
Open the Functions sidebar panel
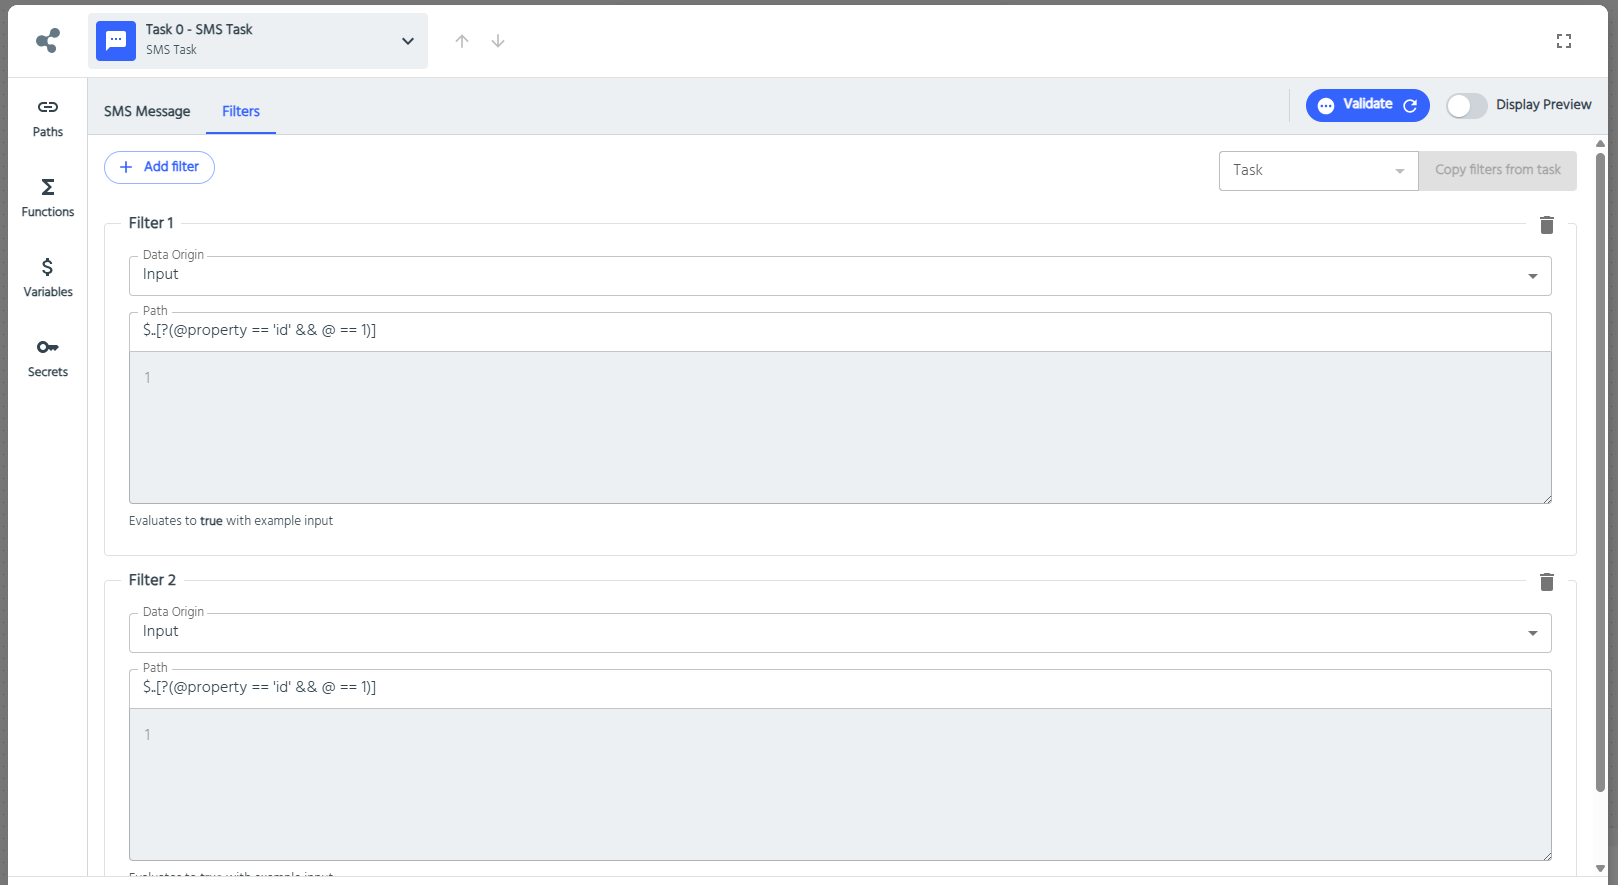pos(47,198)
